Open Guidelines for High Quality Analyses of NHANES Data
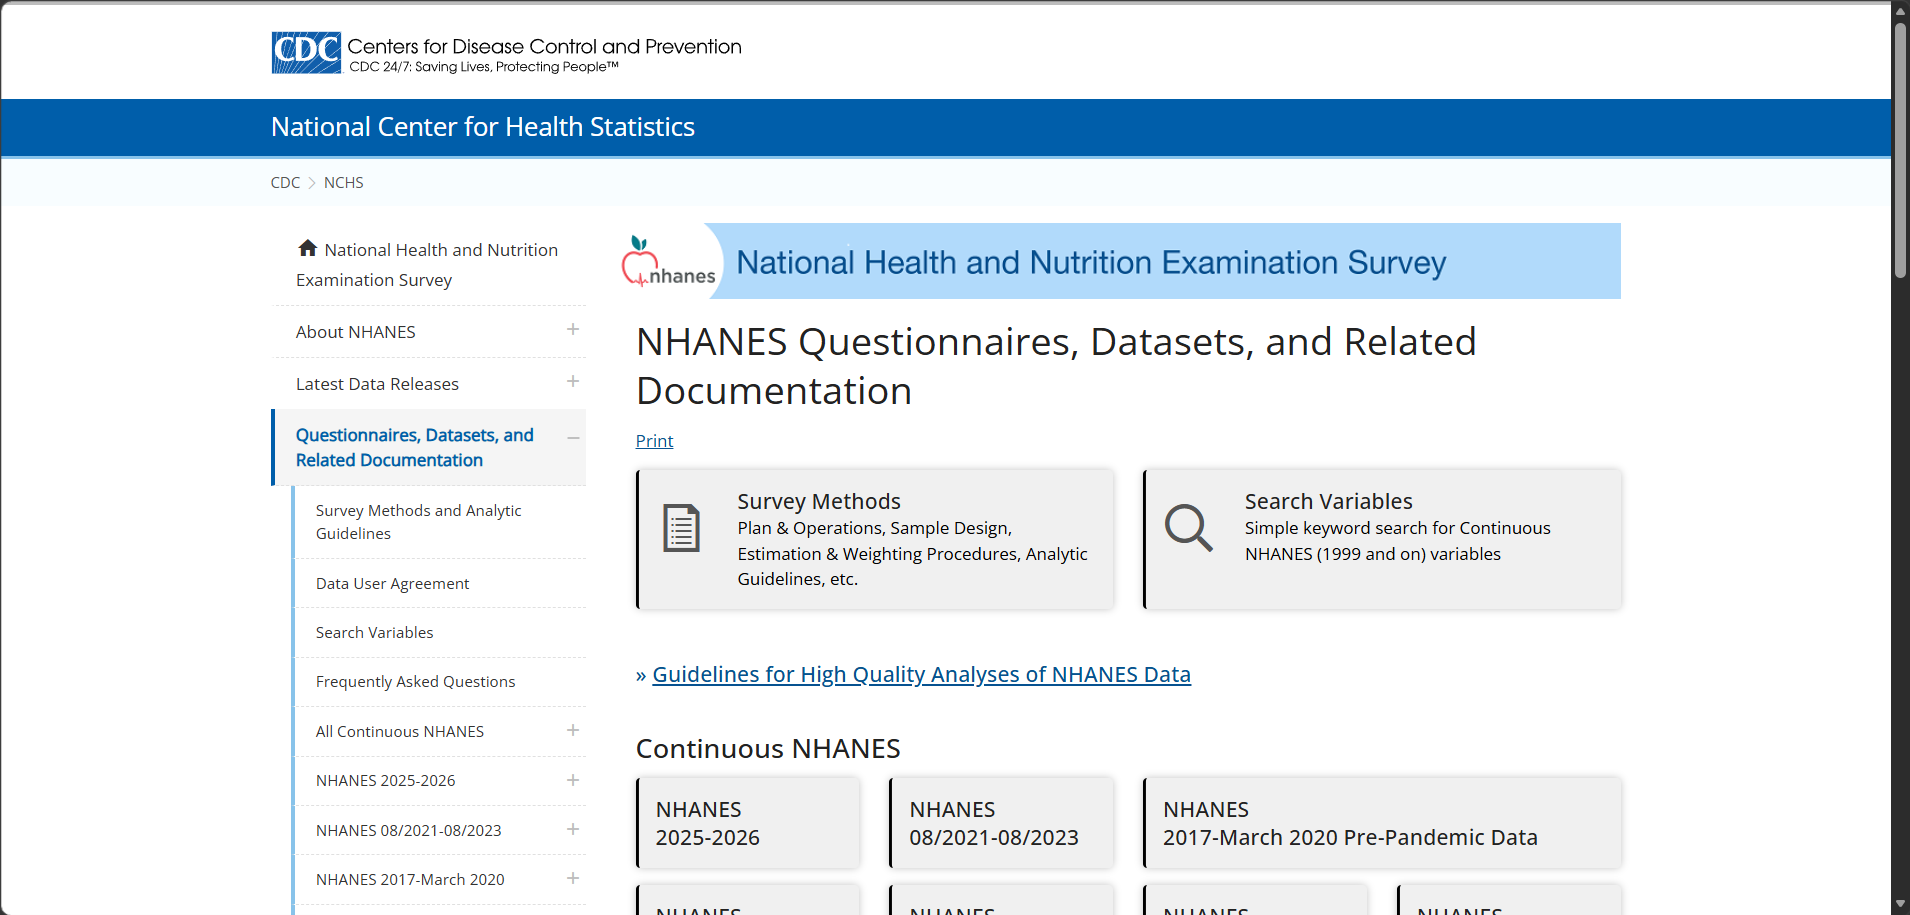 (922, 675)
